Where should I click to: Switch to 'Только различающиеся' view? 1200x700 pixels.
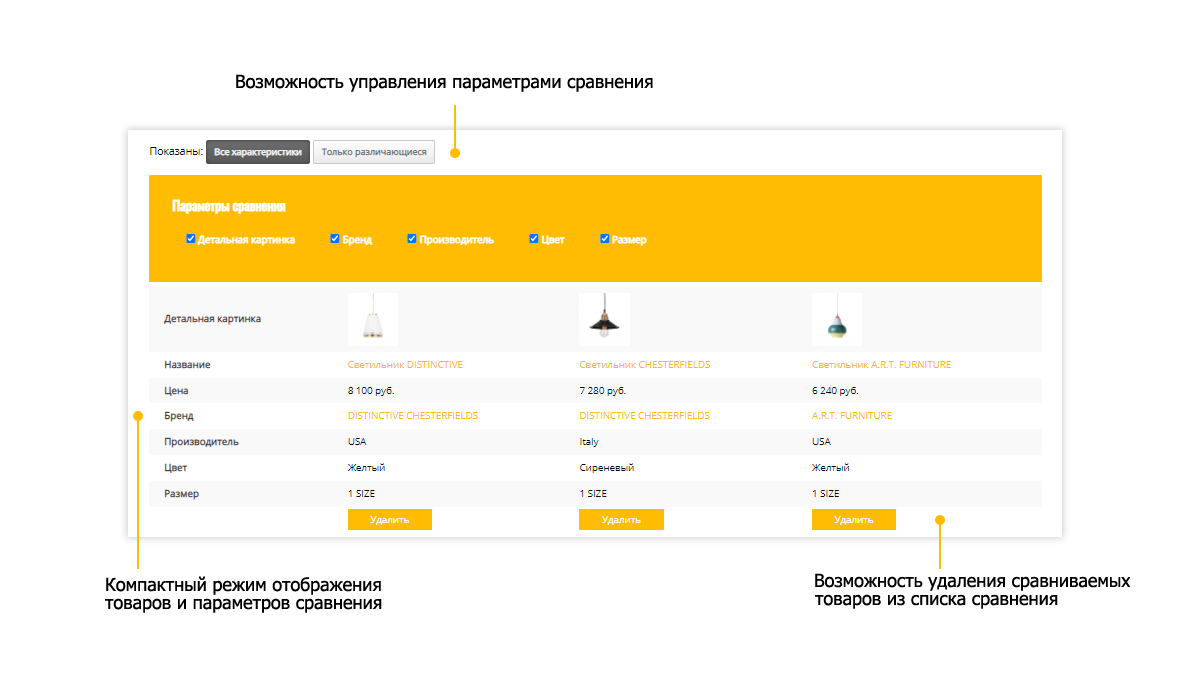[x=374, y=152]
